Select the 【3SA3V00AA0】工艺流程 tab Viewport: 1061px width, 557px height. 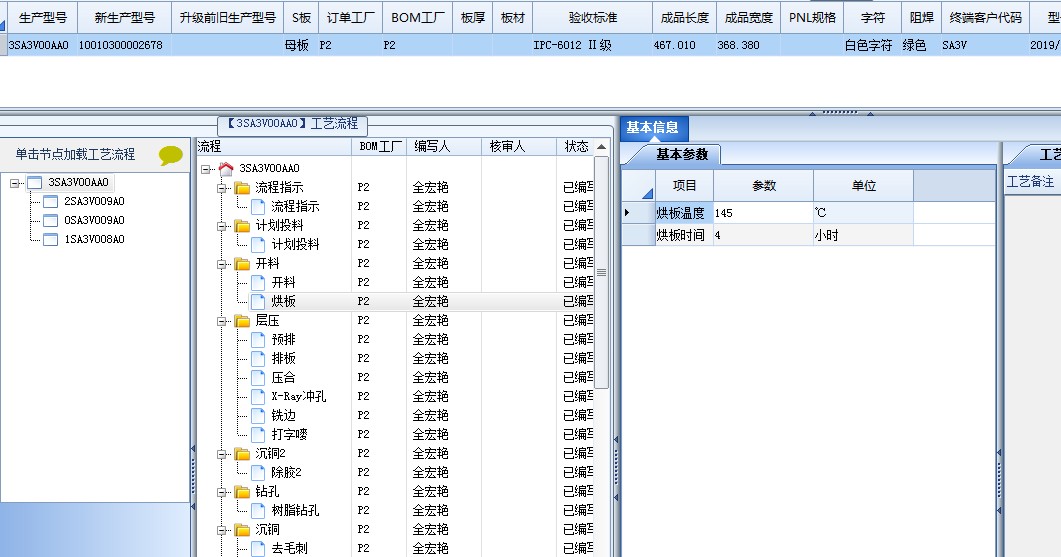293,124
